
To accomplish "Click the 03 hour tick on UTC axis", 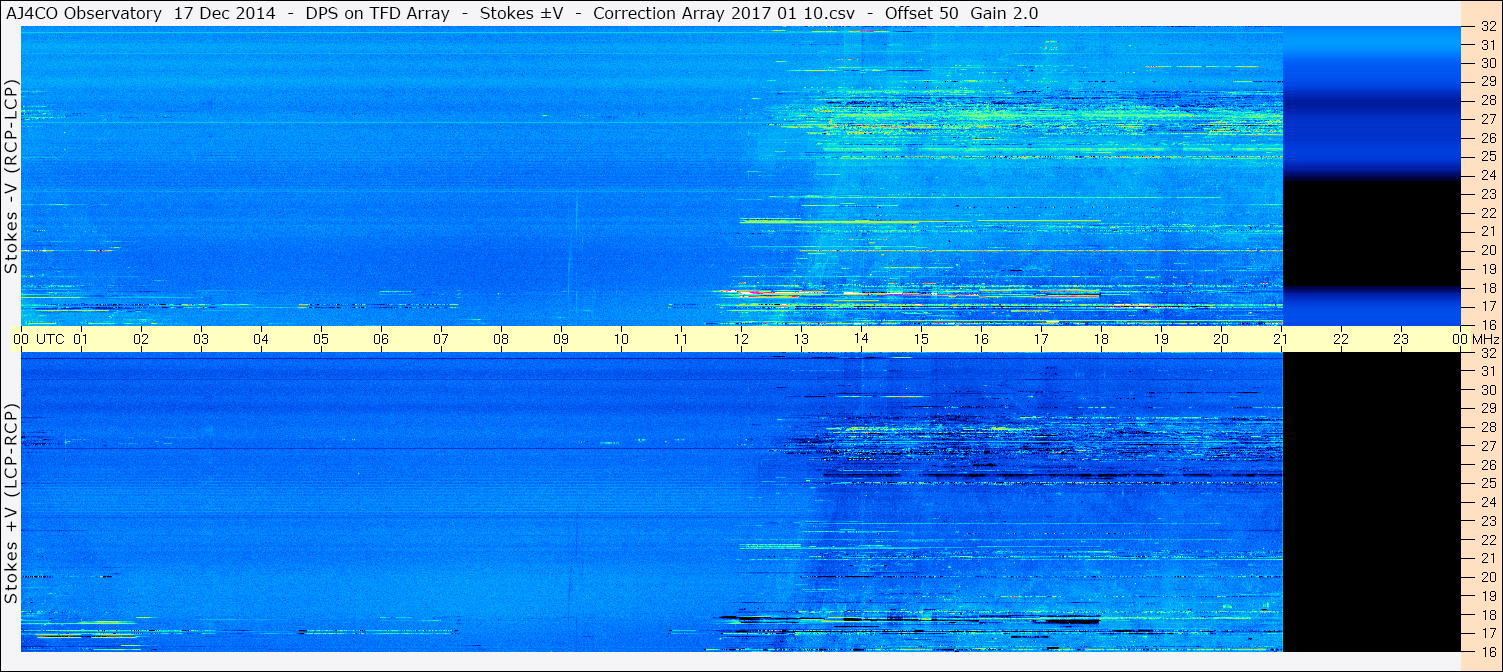I will (x=201, y=339).
